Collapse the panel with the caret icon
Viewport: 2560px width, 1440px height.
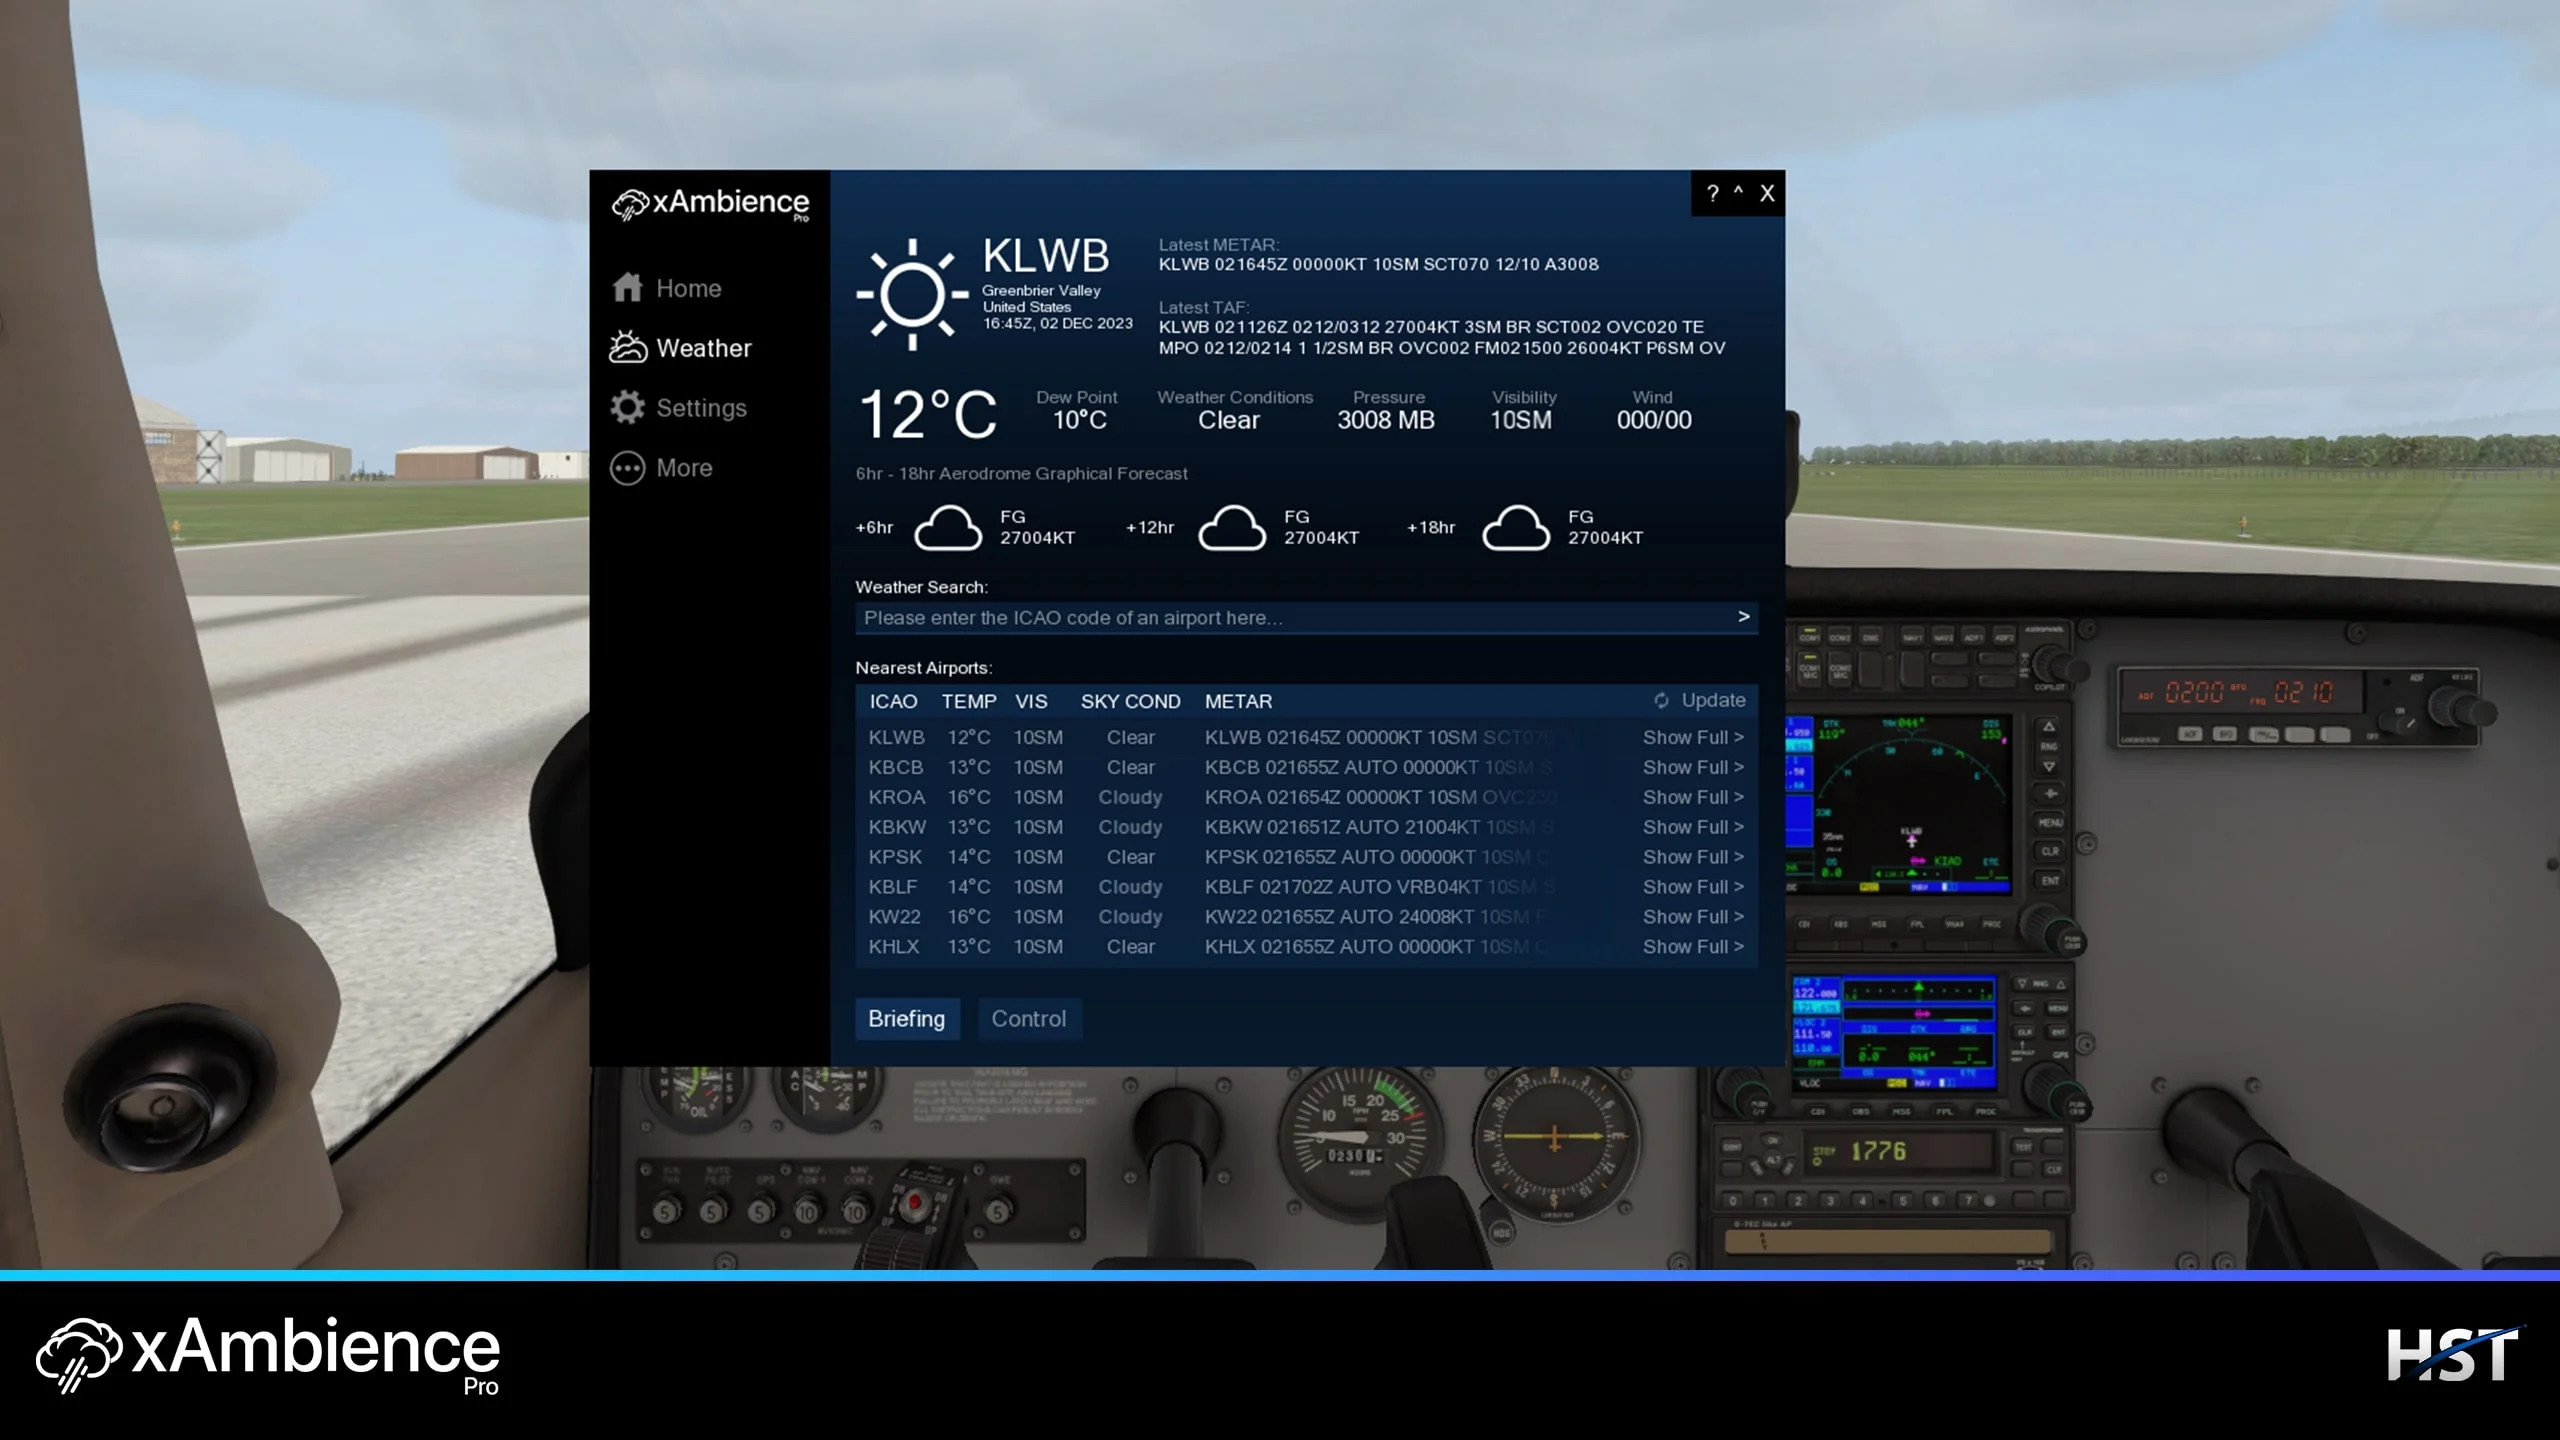tap(1738, 191)
